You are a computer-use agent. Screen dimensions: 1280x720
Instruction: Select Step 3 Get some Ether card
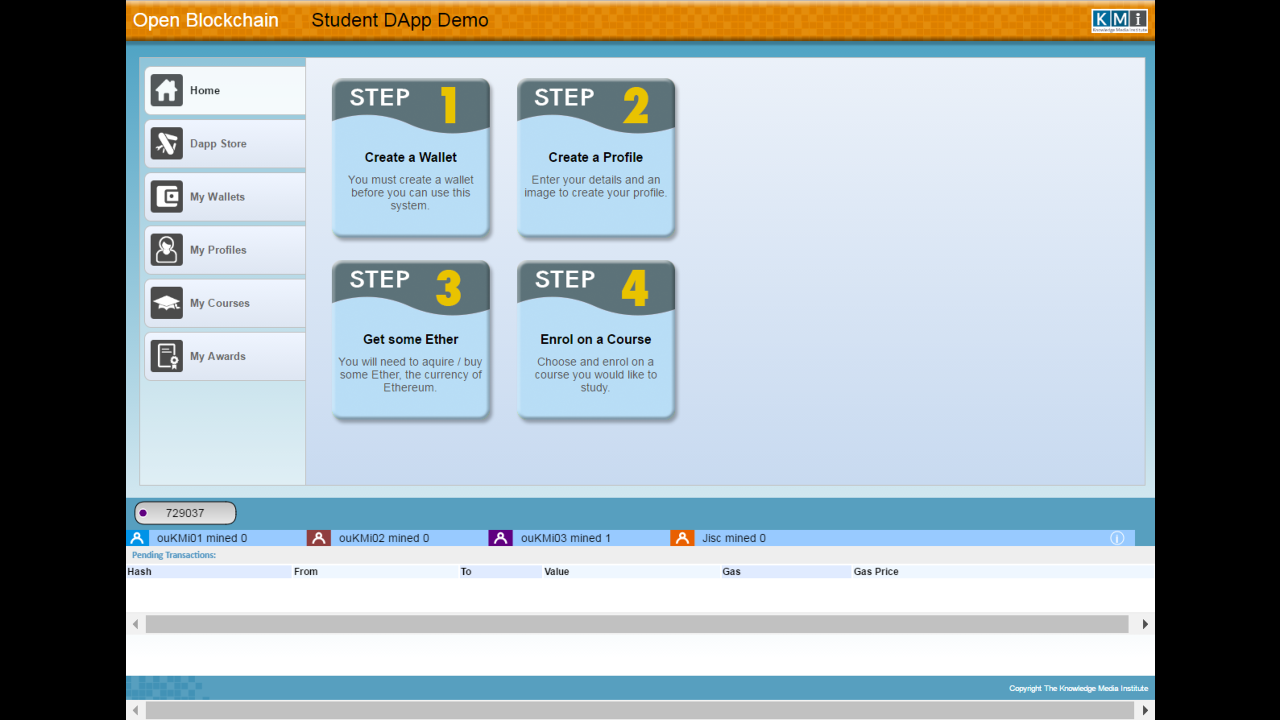click(x=411, y=340)
